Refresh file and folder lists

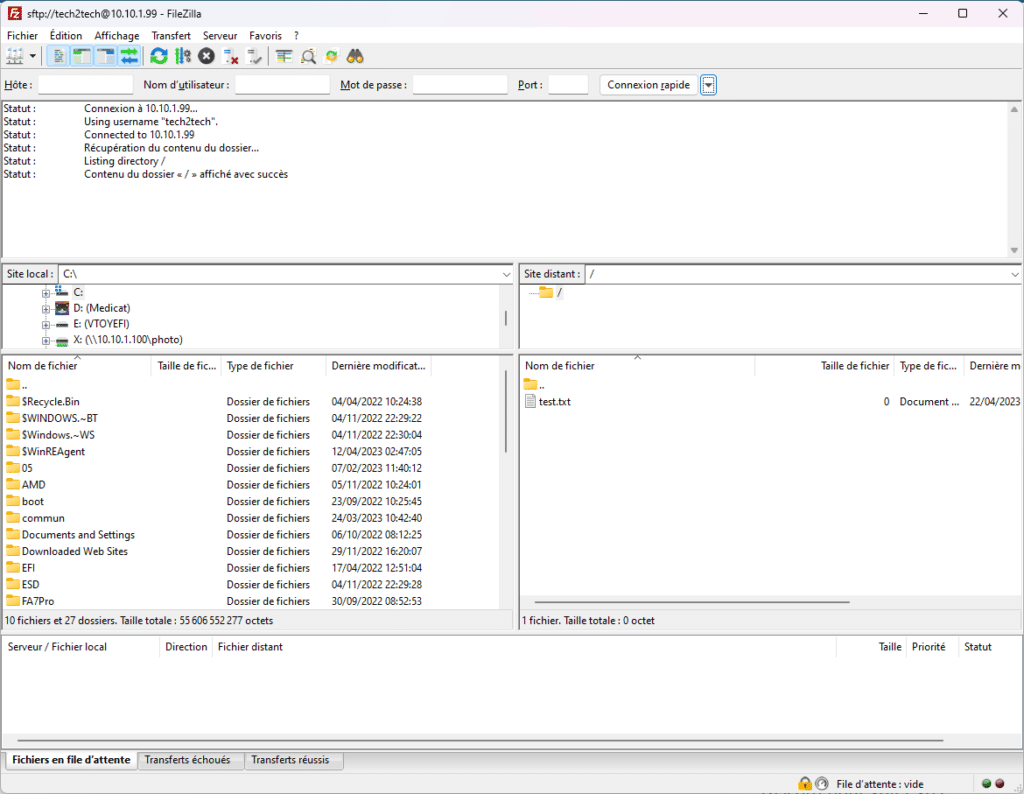pos(158,57)
